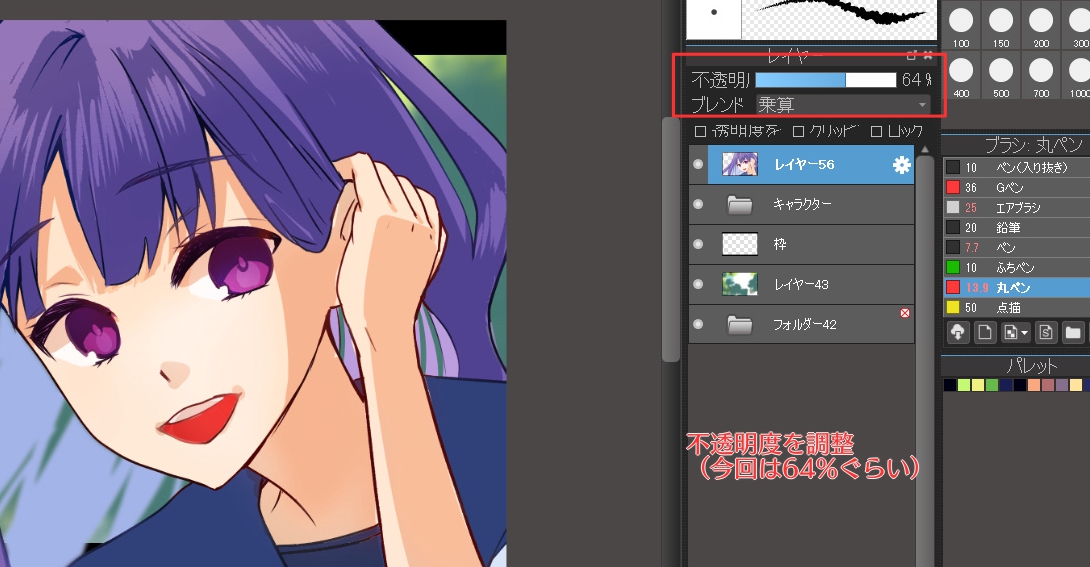
Task: Click the green color box of ふちペン
Action: click(x=953, y=268)
